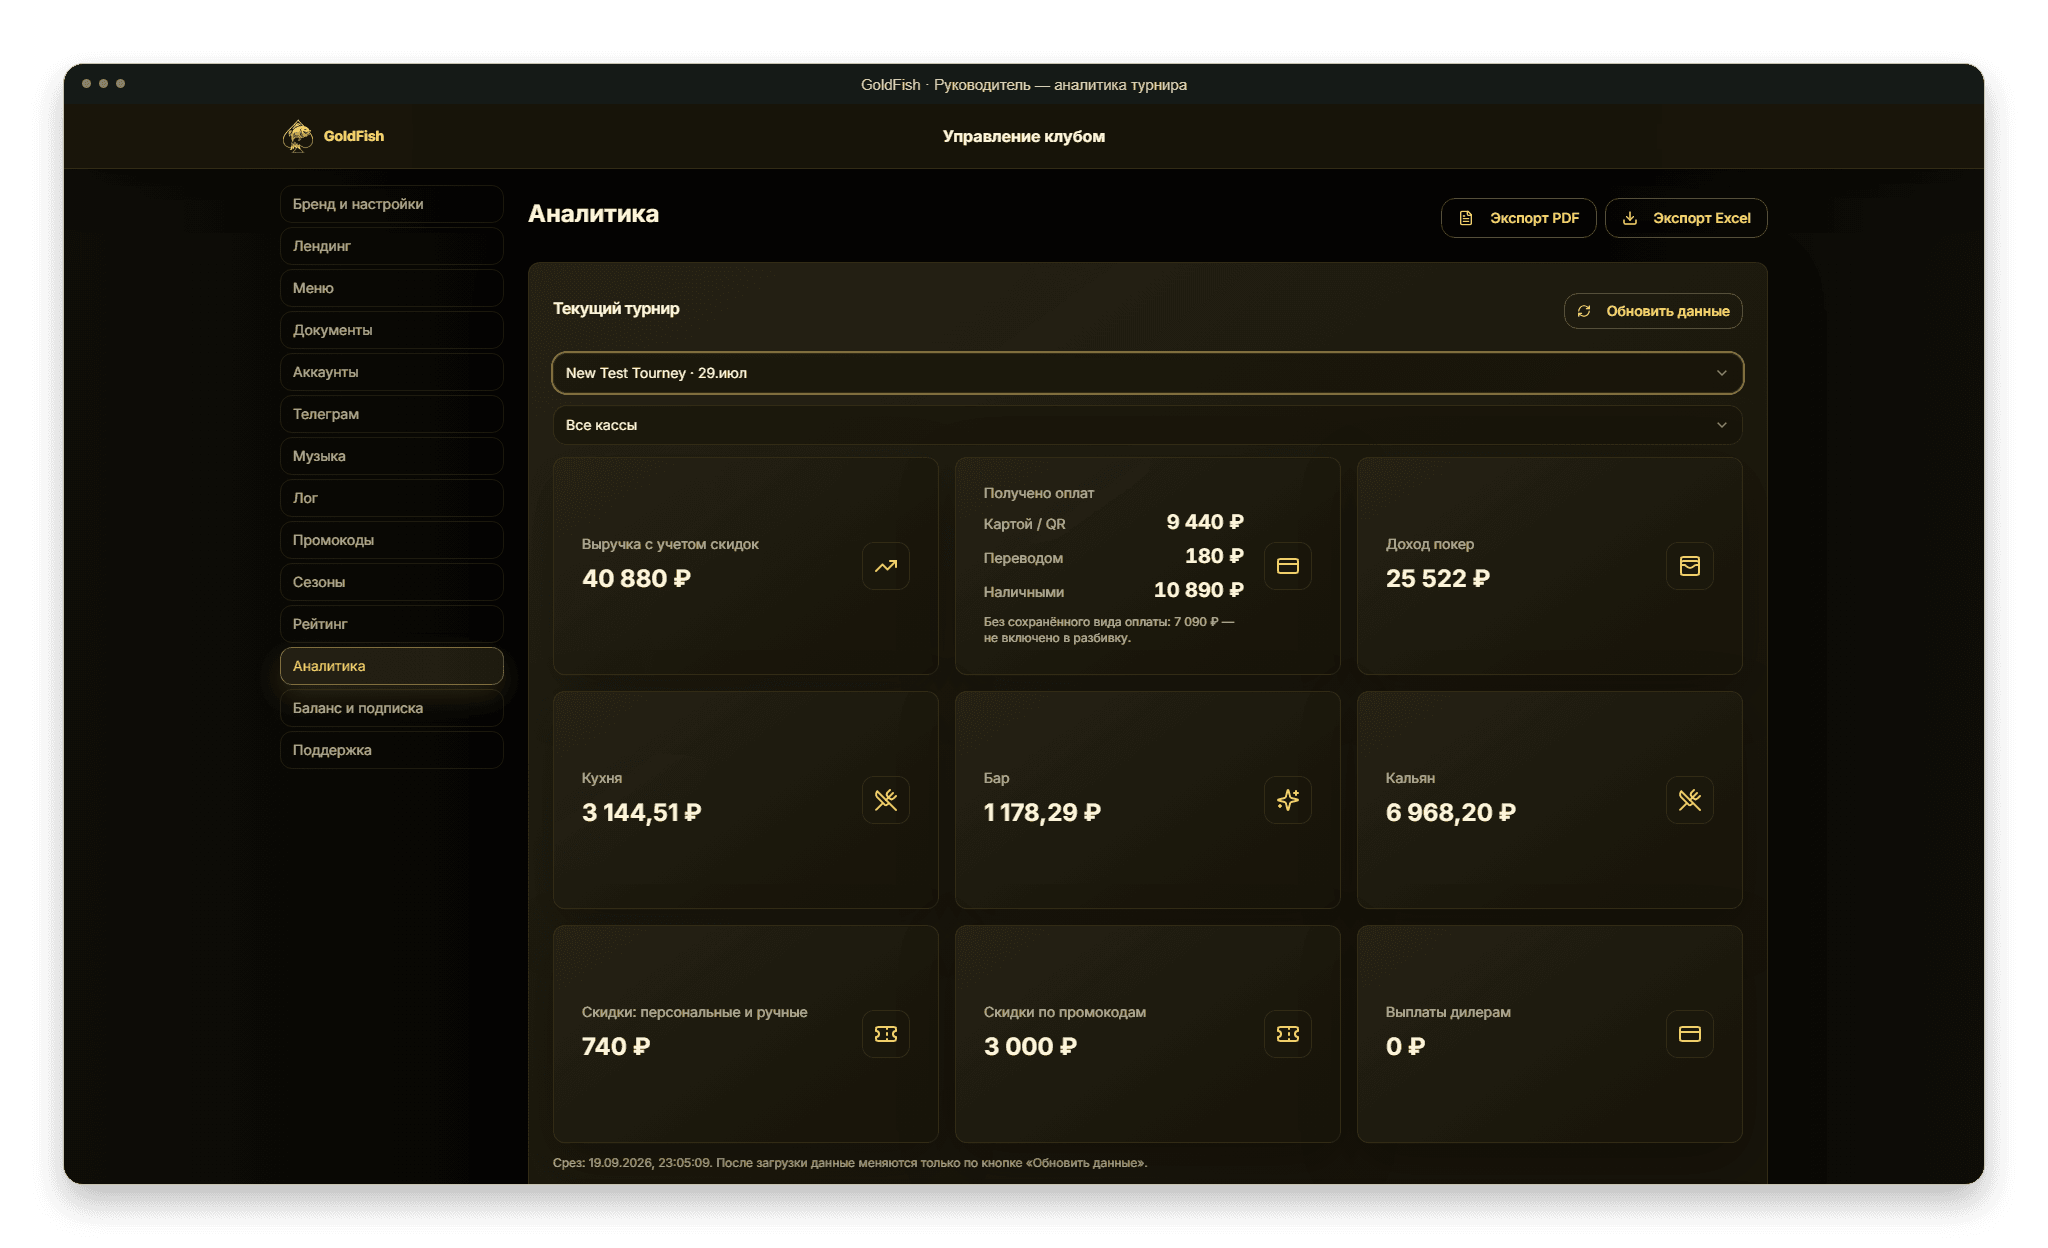Click the icon on Кальян card
Viewport: 2048px width, 1248px height.
coord(1690,800)
